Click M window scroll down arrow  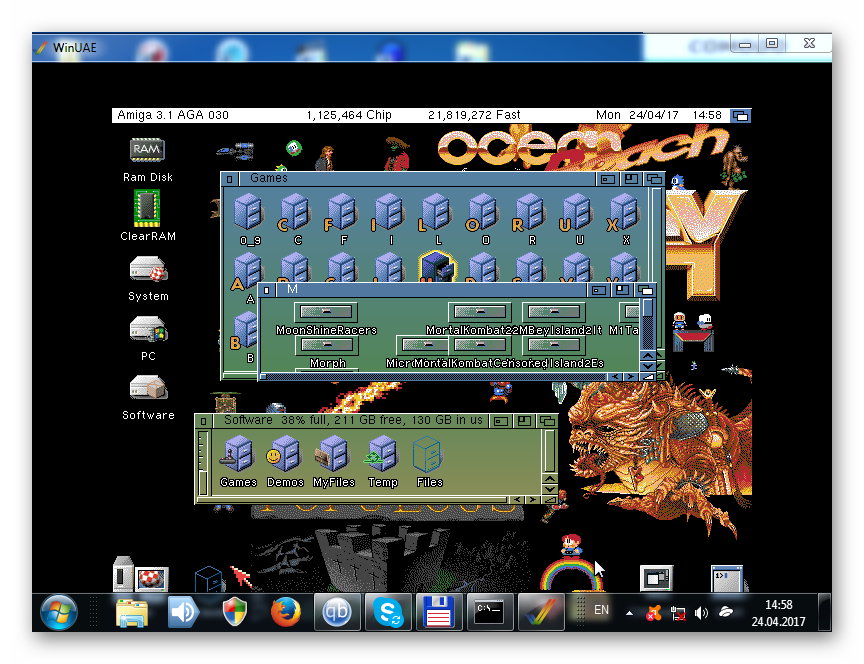647,366
